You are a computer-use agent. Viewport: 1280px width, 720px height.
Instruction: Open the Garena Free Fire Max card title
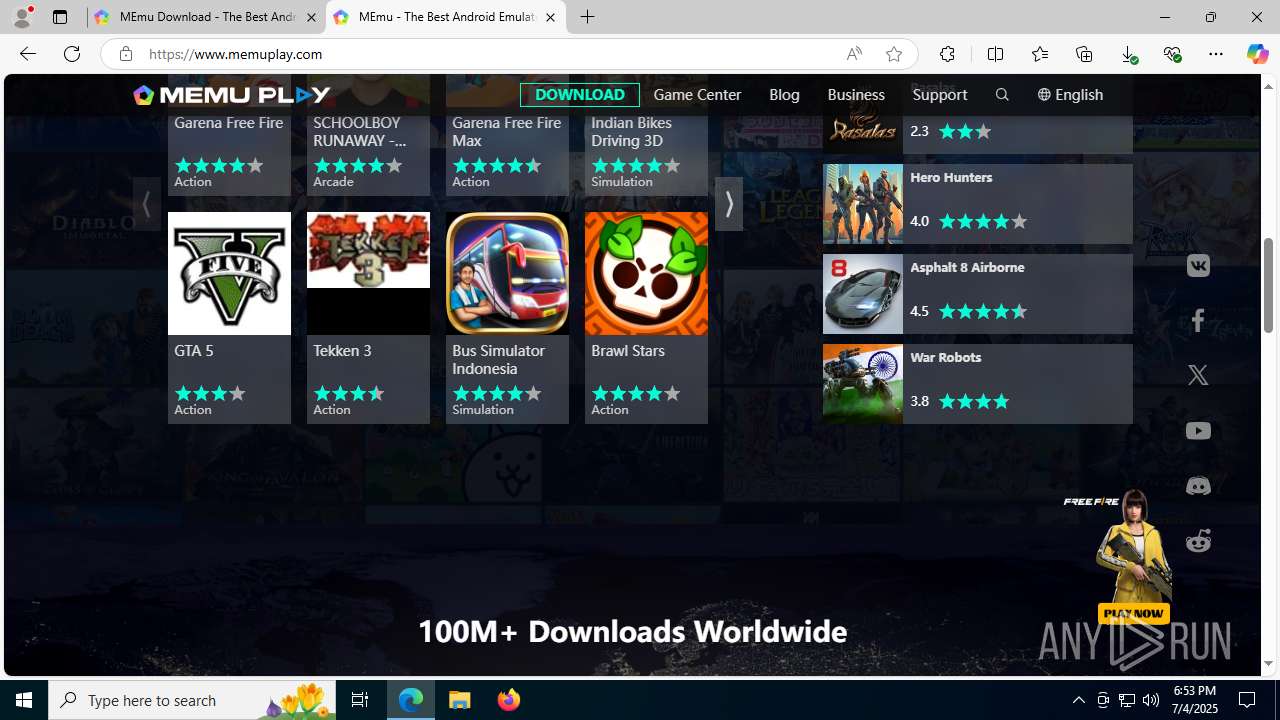point(506,131)
